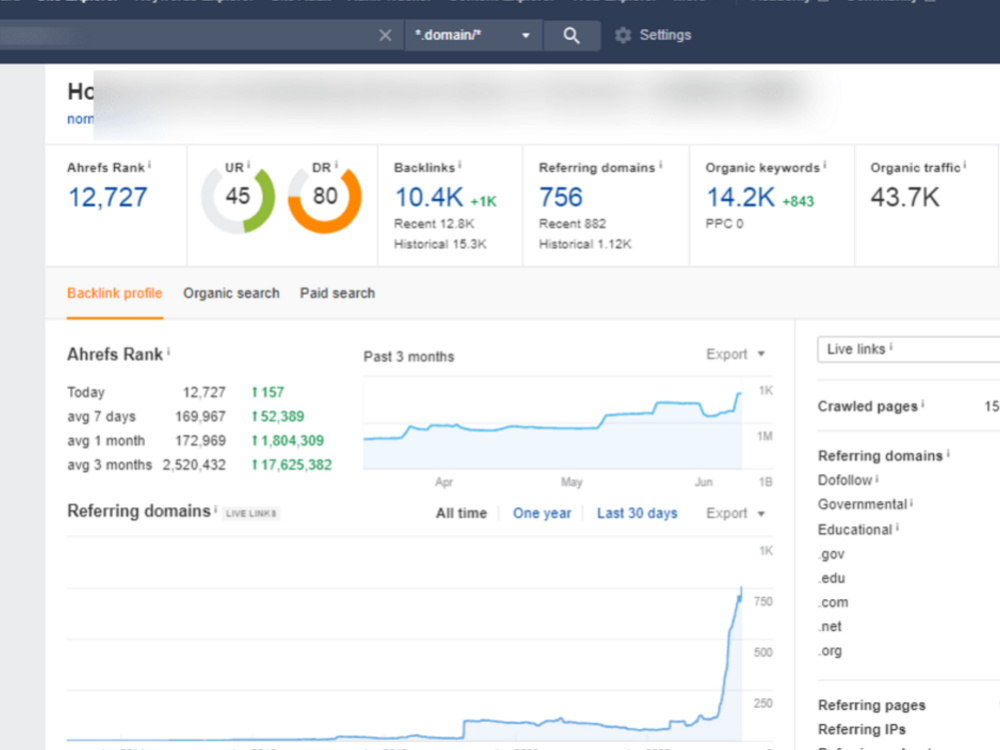Click the Past 3 months rank chart
Image resolution: width=1000 pixels, height=750 pixels.
tap(552, 424)
